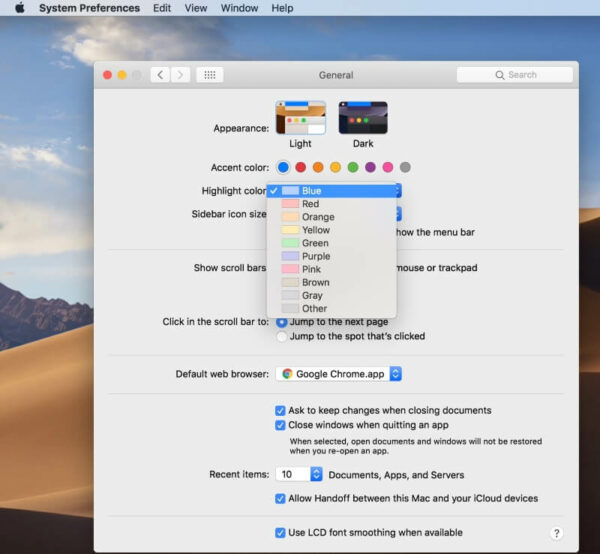600x554 pixels.
Task: Select the Dark appearance thumbnail
Action: point(363,118)
